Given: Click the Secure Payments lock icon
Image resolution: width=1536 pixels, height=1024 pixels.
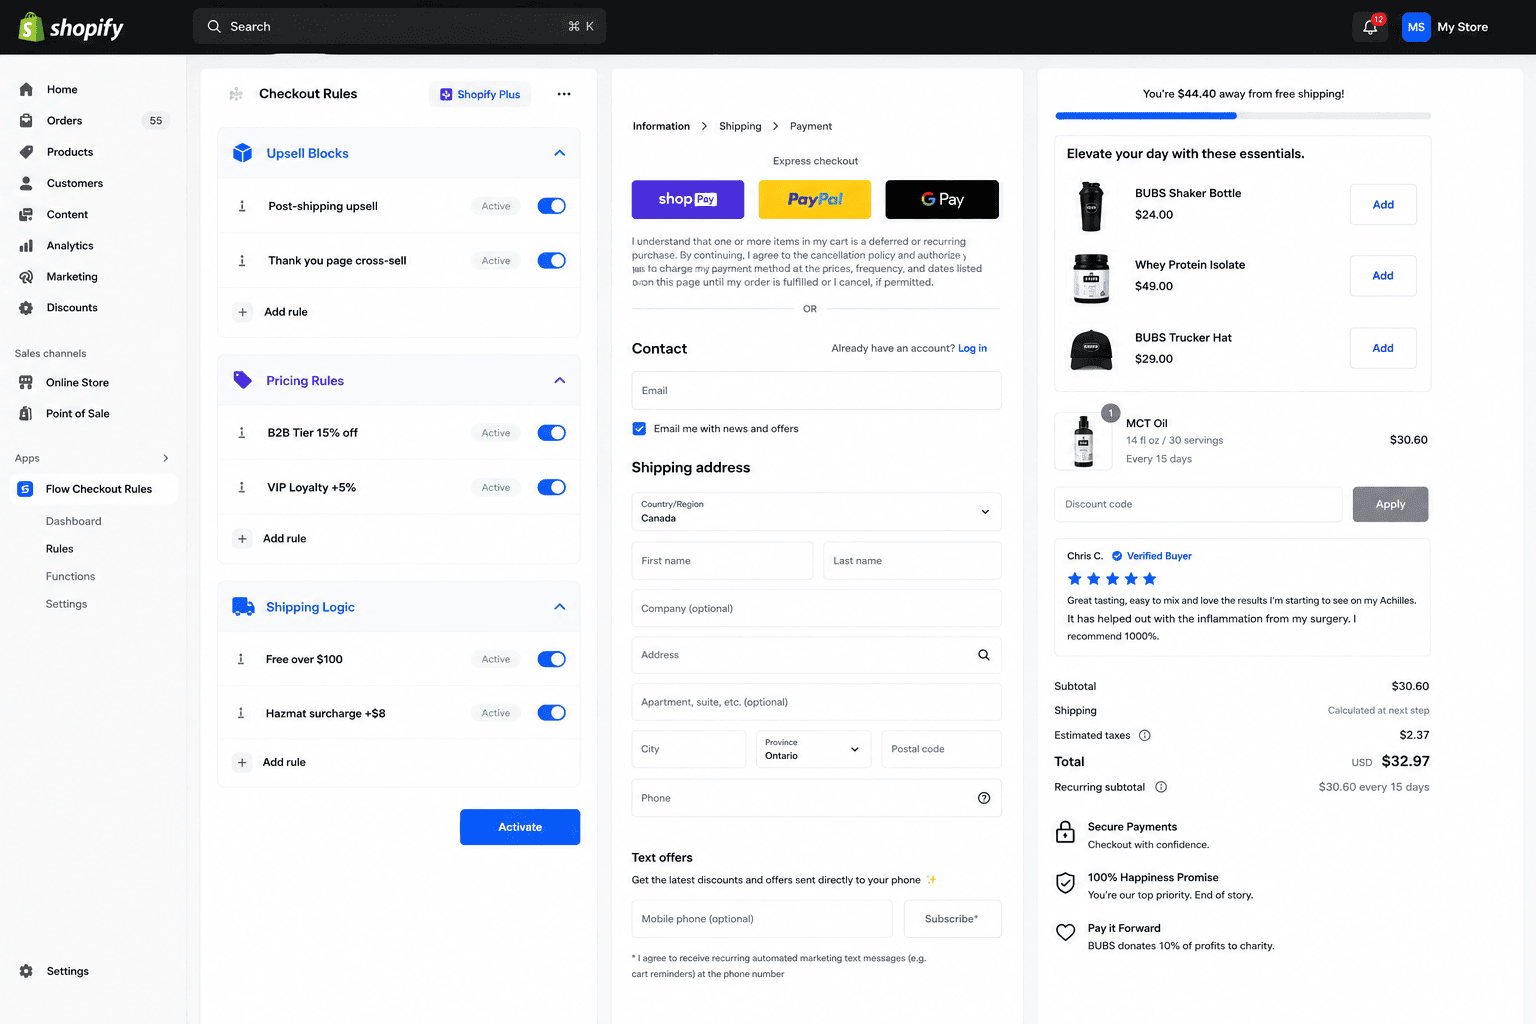Looking at the screenshot, I should tap(1066, 832).
